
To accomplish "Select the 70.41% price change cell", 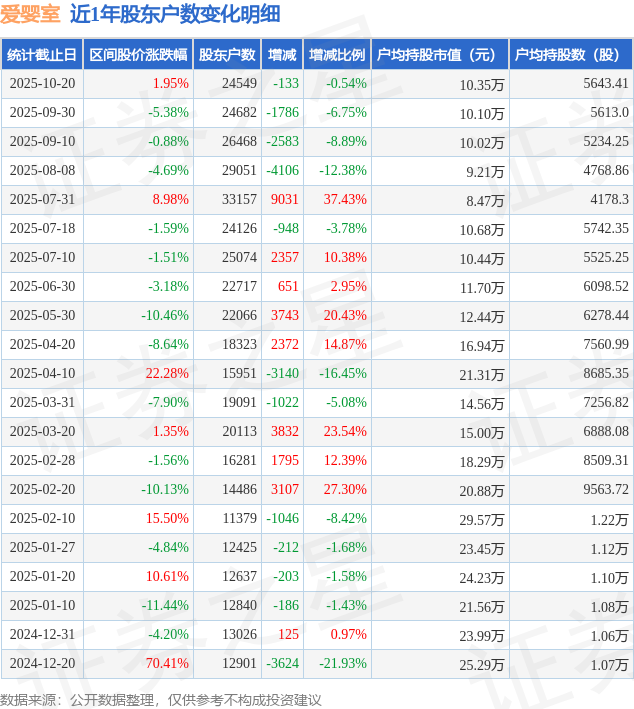I will coord(167,664).
